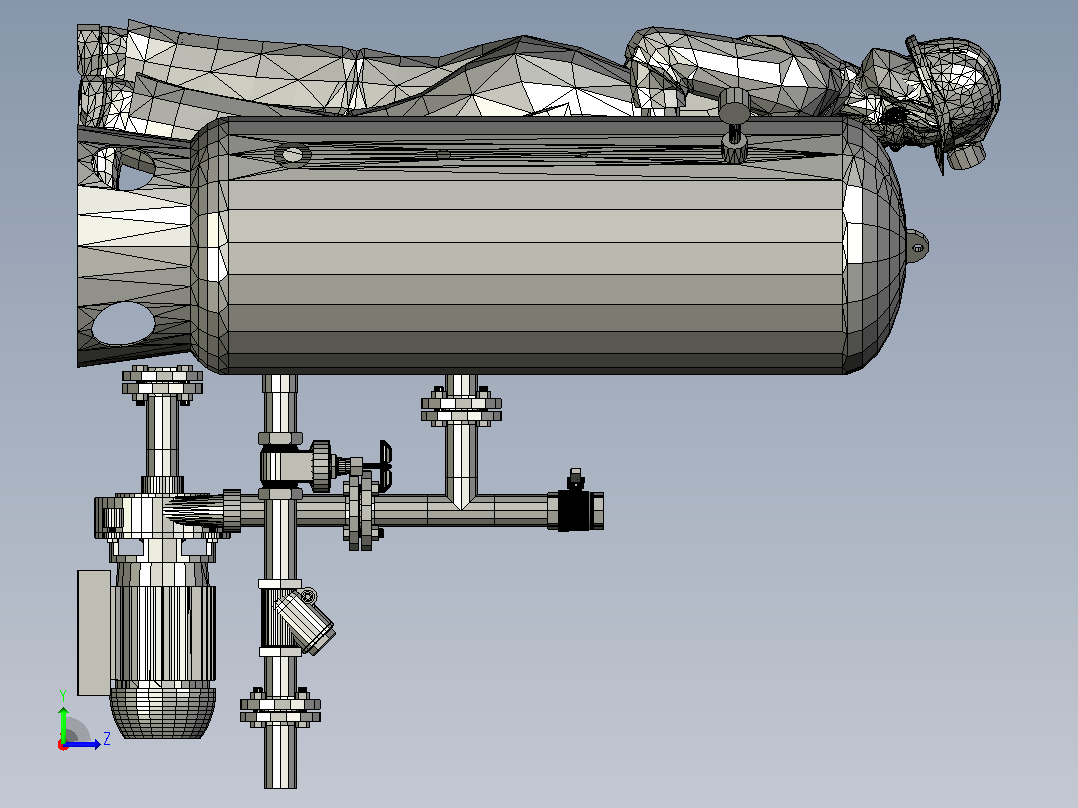The width and height of the screenshot is (1078, 808).
Task: Pick the lifting eye on the tank's domed end
Action: click(x=917, y=246)
